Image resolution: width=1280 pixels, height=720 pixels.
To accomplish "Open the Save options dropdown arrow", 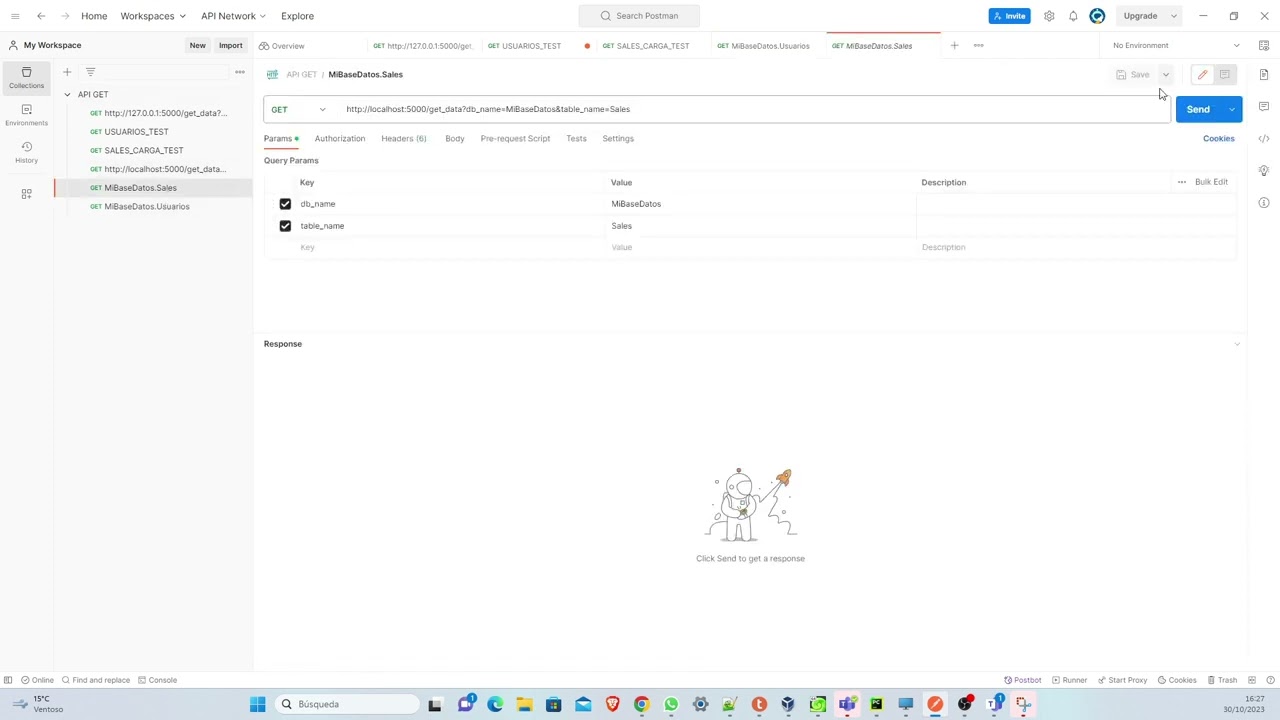I will point(1165,74).
